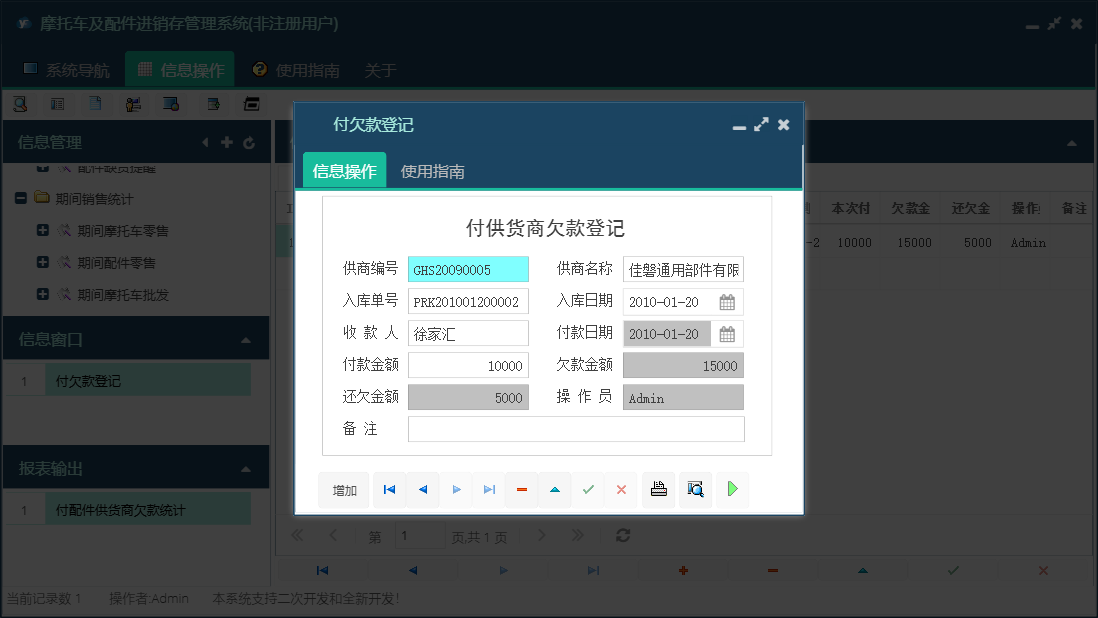This screenshot has width=1098, height=618.
Task: Click the print icon in the dialog toolbar
Action: coord(658,490)
